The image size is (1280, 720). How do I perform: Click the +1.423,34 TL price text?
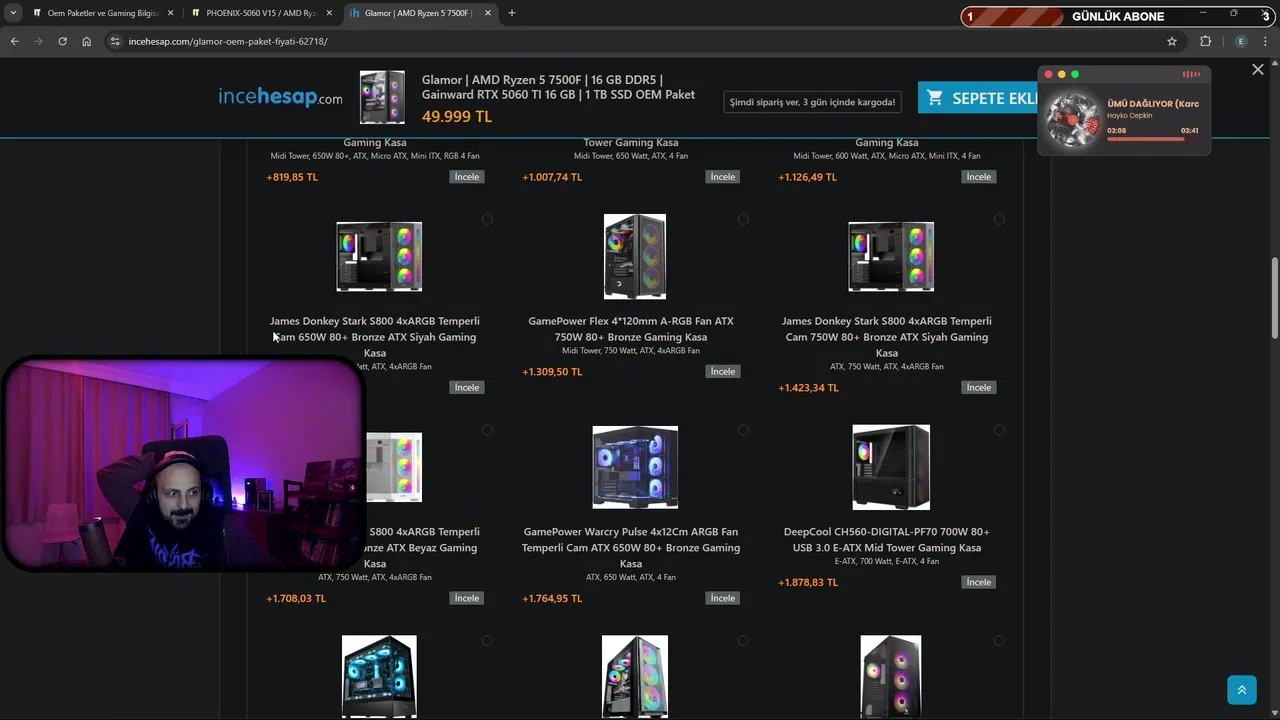click(x=808, y=388)
